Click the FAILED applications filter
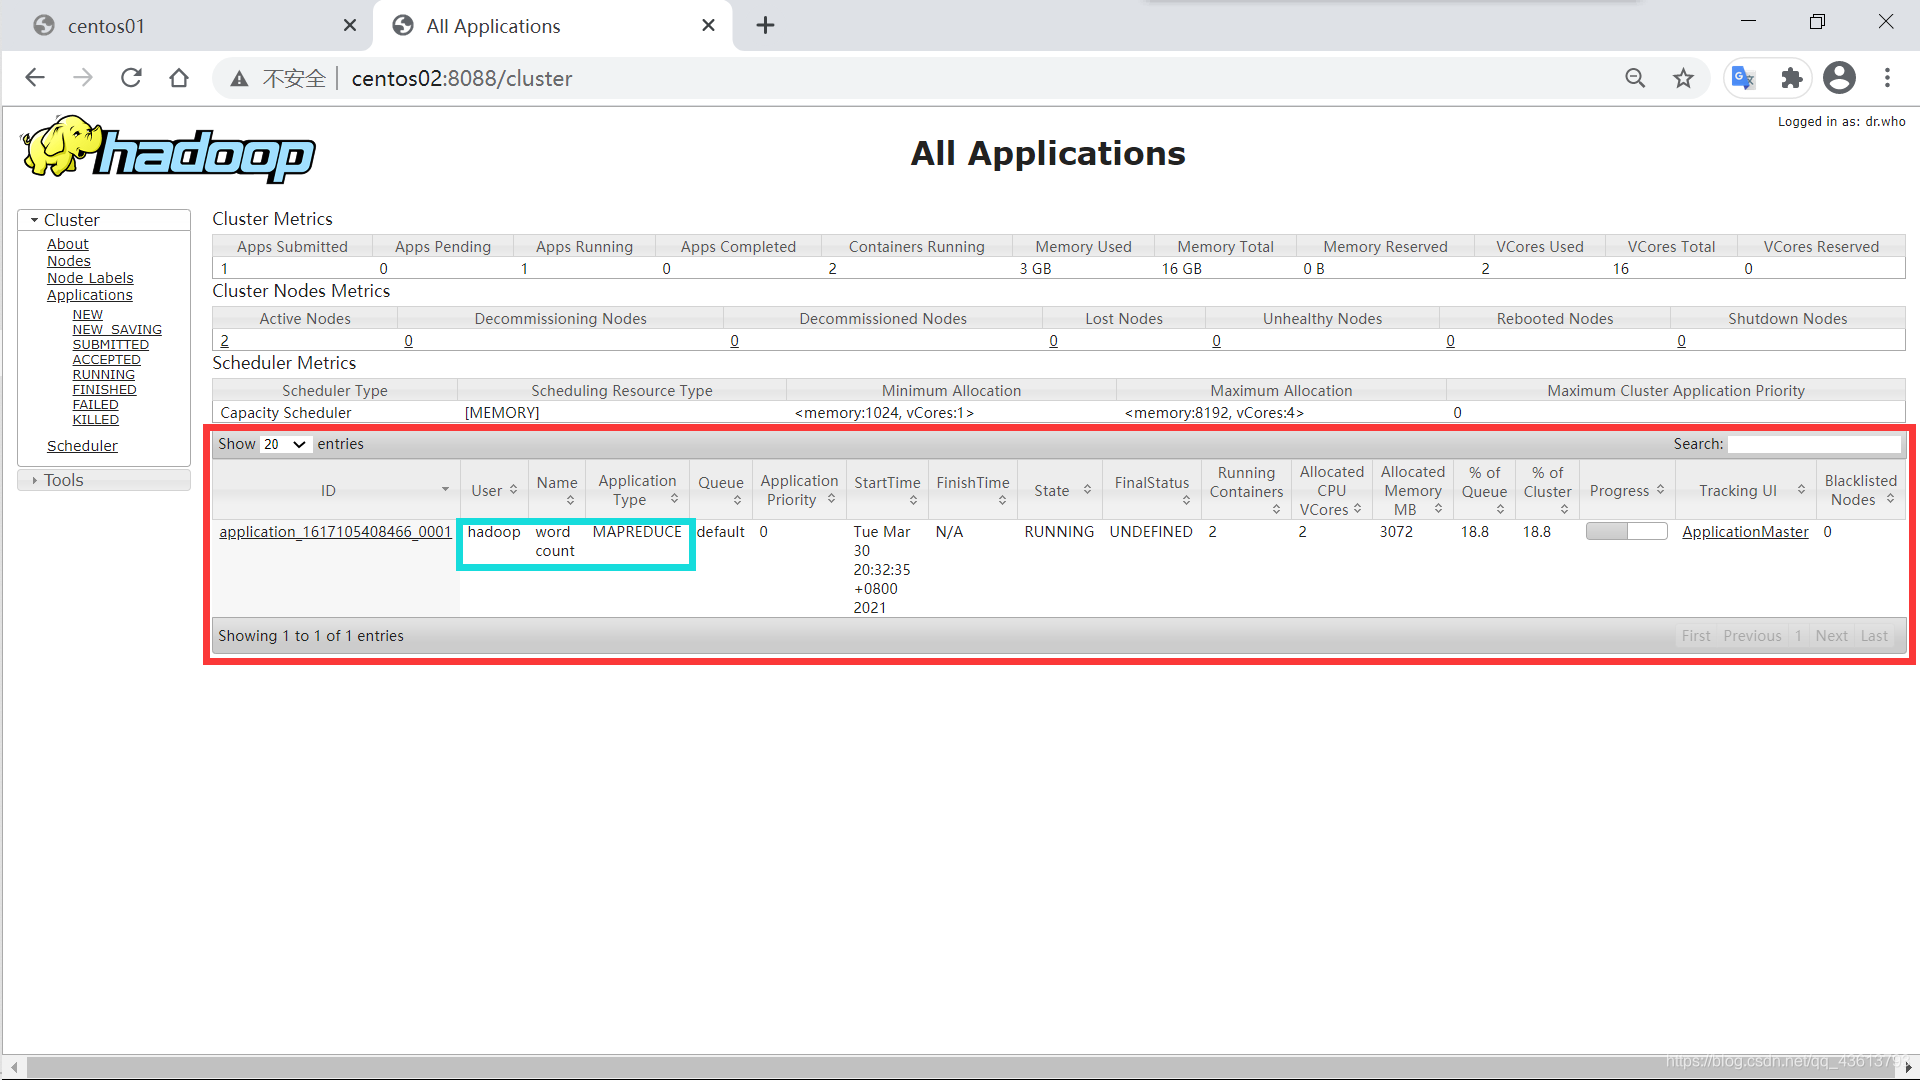Image resolution: width=1920 pixels, height=1080 pixels. [x=95, y=404]
